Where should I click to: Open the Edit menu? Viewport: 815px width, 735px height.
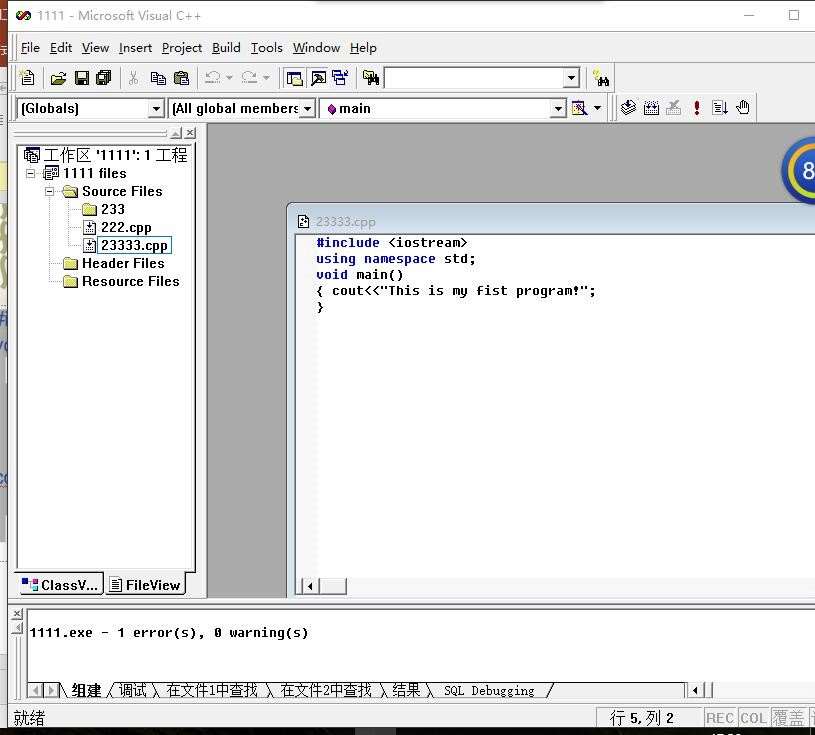tap(61, 48)
